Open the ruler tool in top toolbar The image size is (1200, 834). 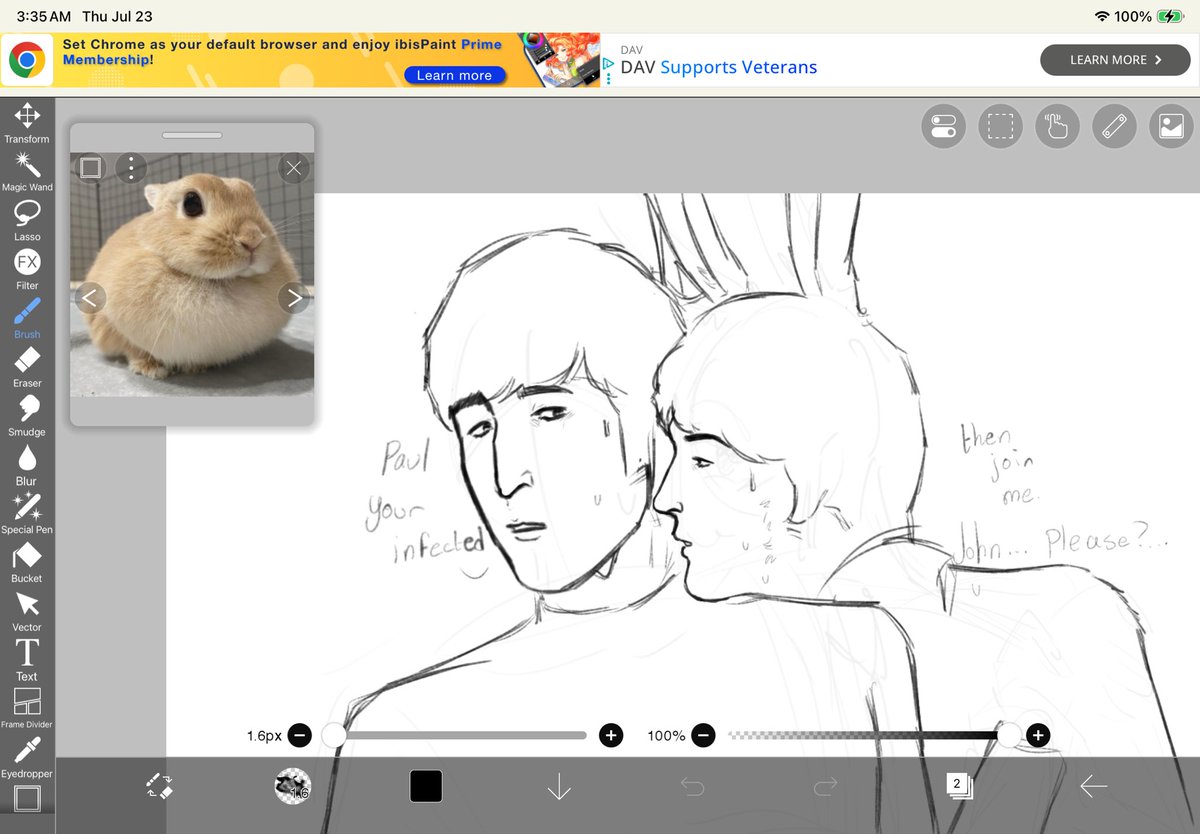(x=1114, y=126)
